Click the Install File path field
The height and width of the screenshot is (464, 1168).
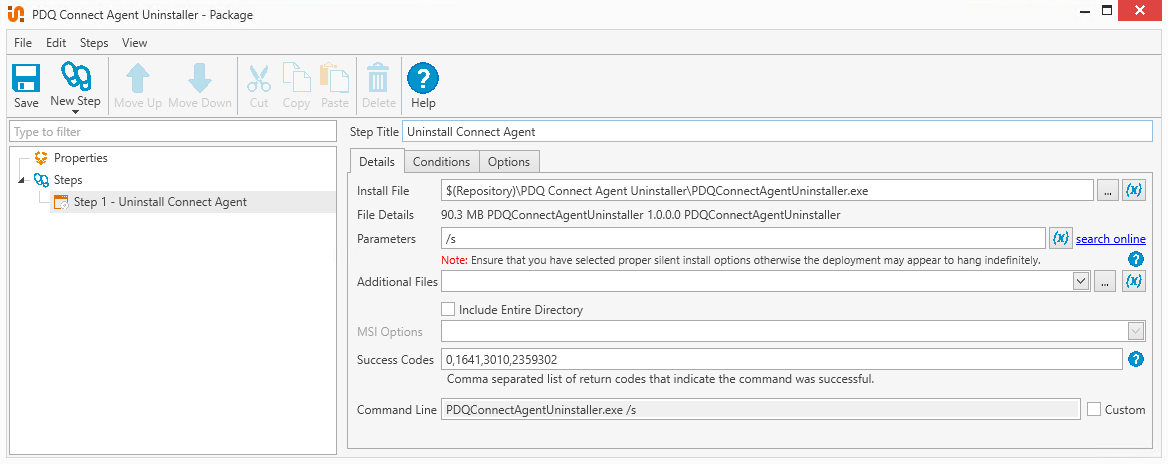[767, 191]
